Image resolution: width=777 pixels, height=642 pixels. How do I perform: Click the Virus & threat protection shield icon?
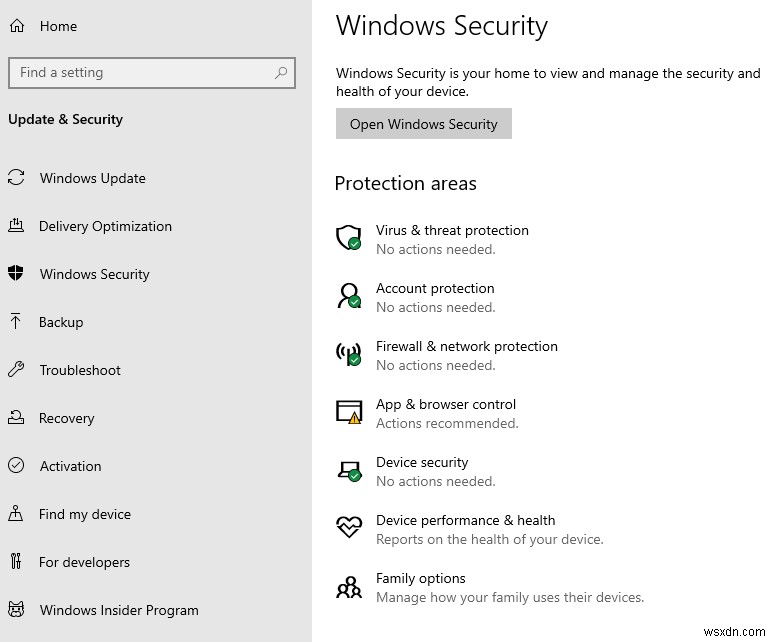348,238
